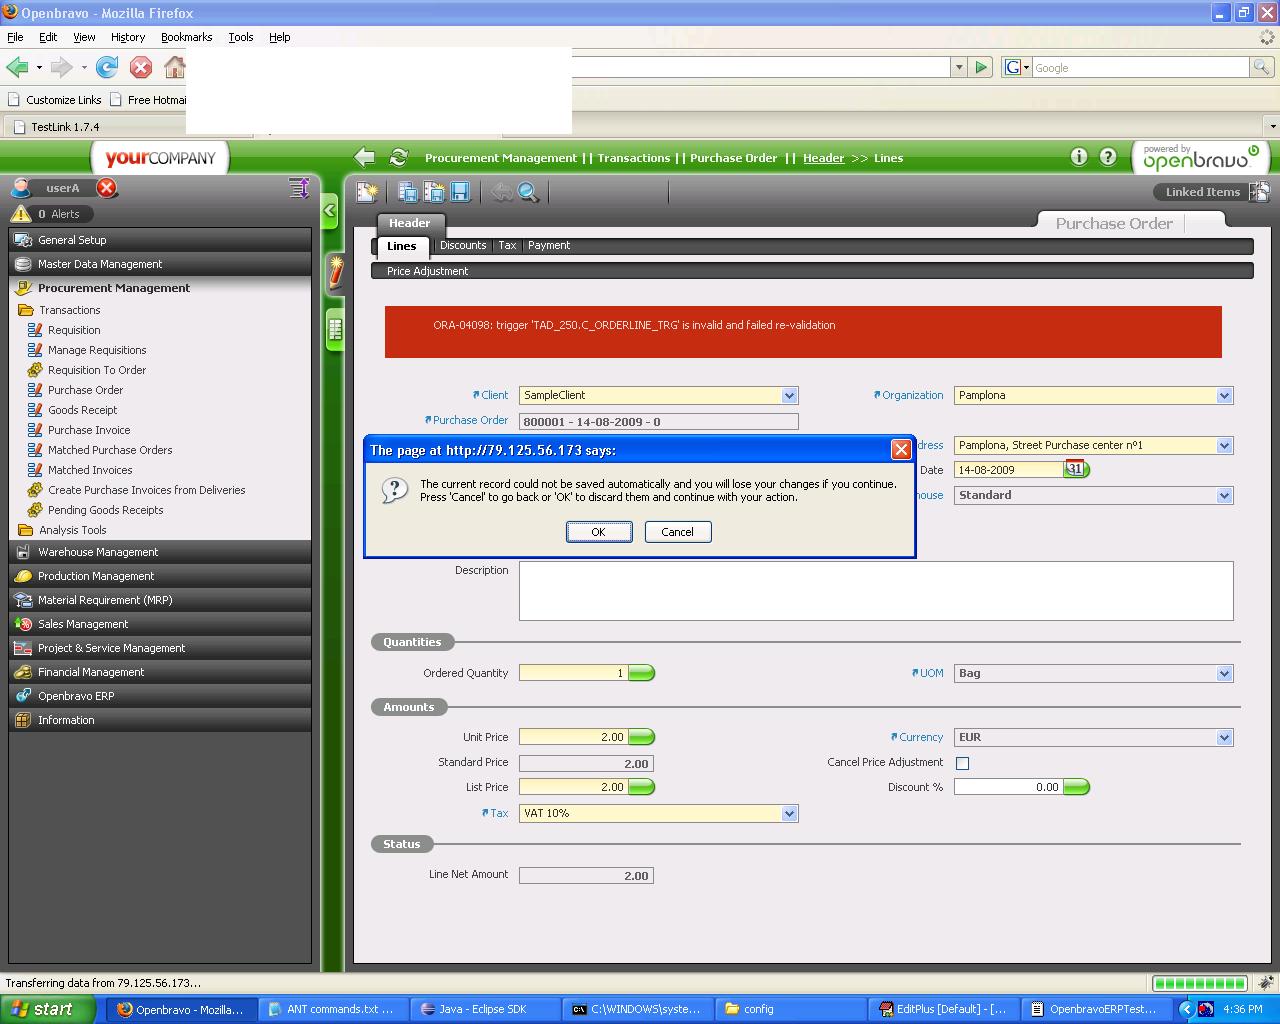The image size is (1280, 1024).
Task: Open the Bookmarks menu in Firefox
Action: [186, 37]
